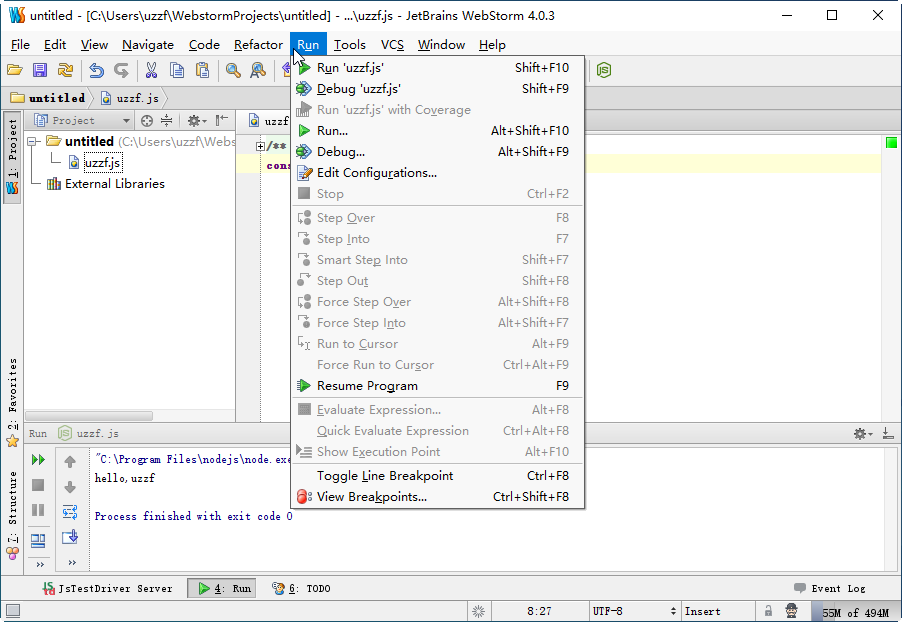Open Run panel gear settings menu
Screen dimensions: 902x622
[x=862, y=433]
